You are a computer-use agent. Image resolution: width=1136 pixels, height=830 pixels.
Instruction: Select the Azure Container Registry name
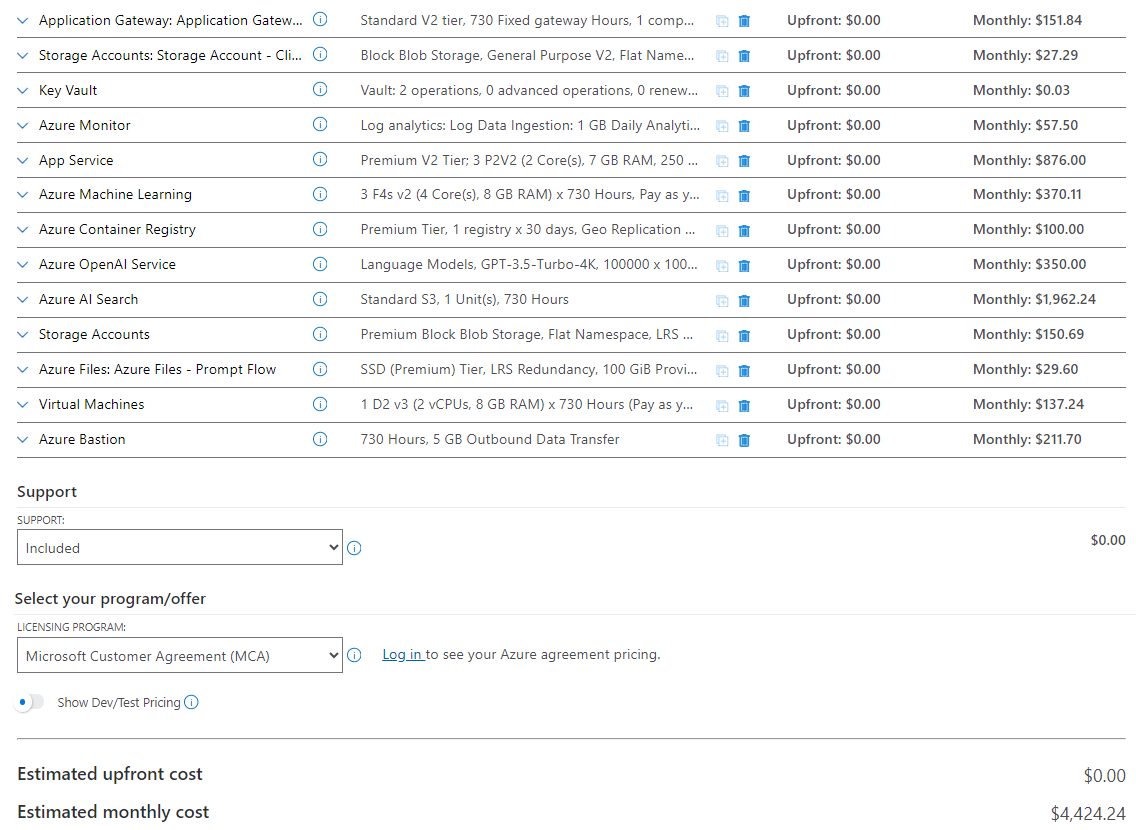point(117,230)
